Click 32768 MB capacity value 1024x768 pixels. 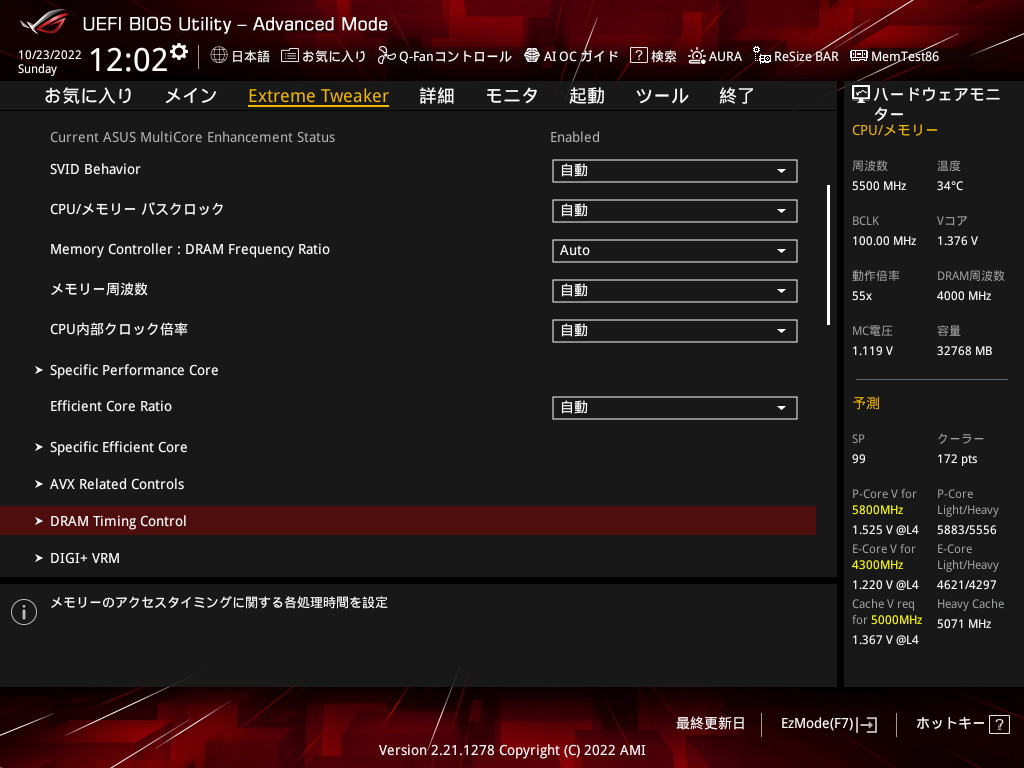tap(965, 351)
